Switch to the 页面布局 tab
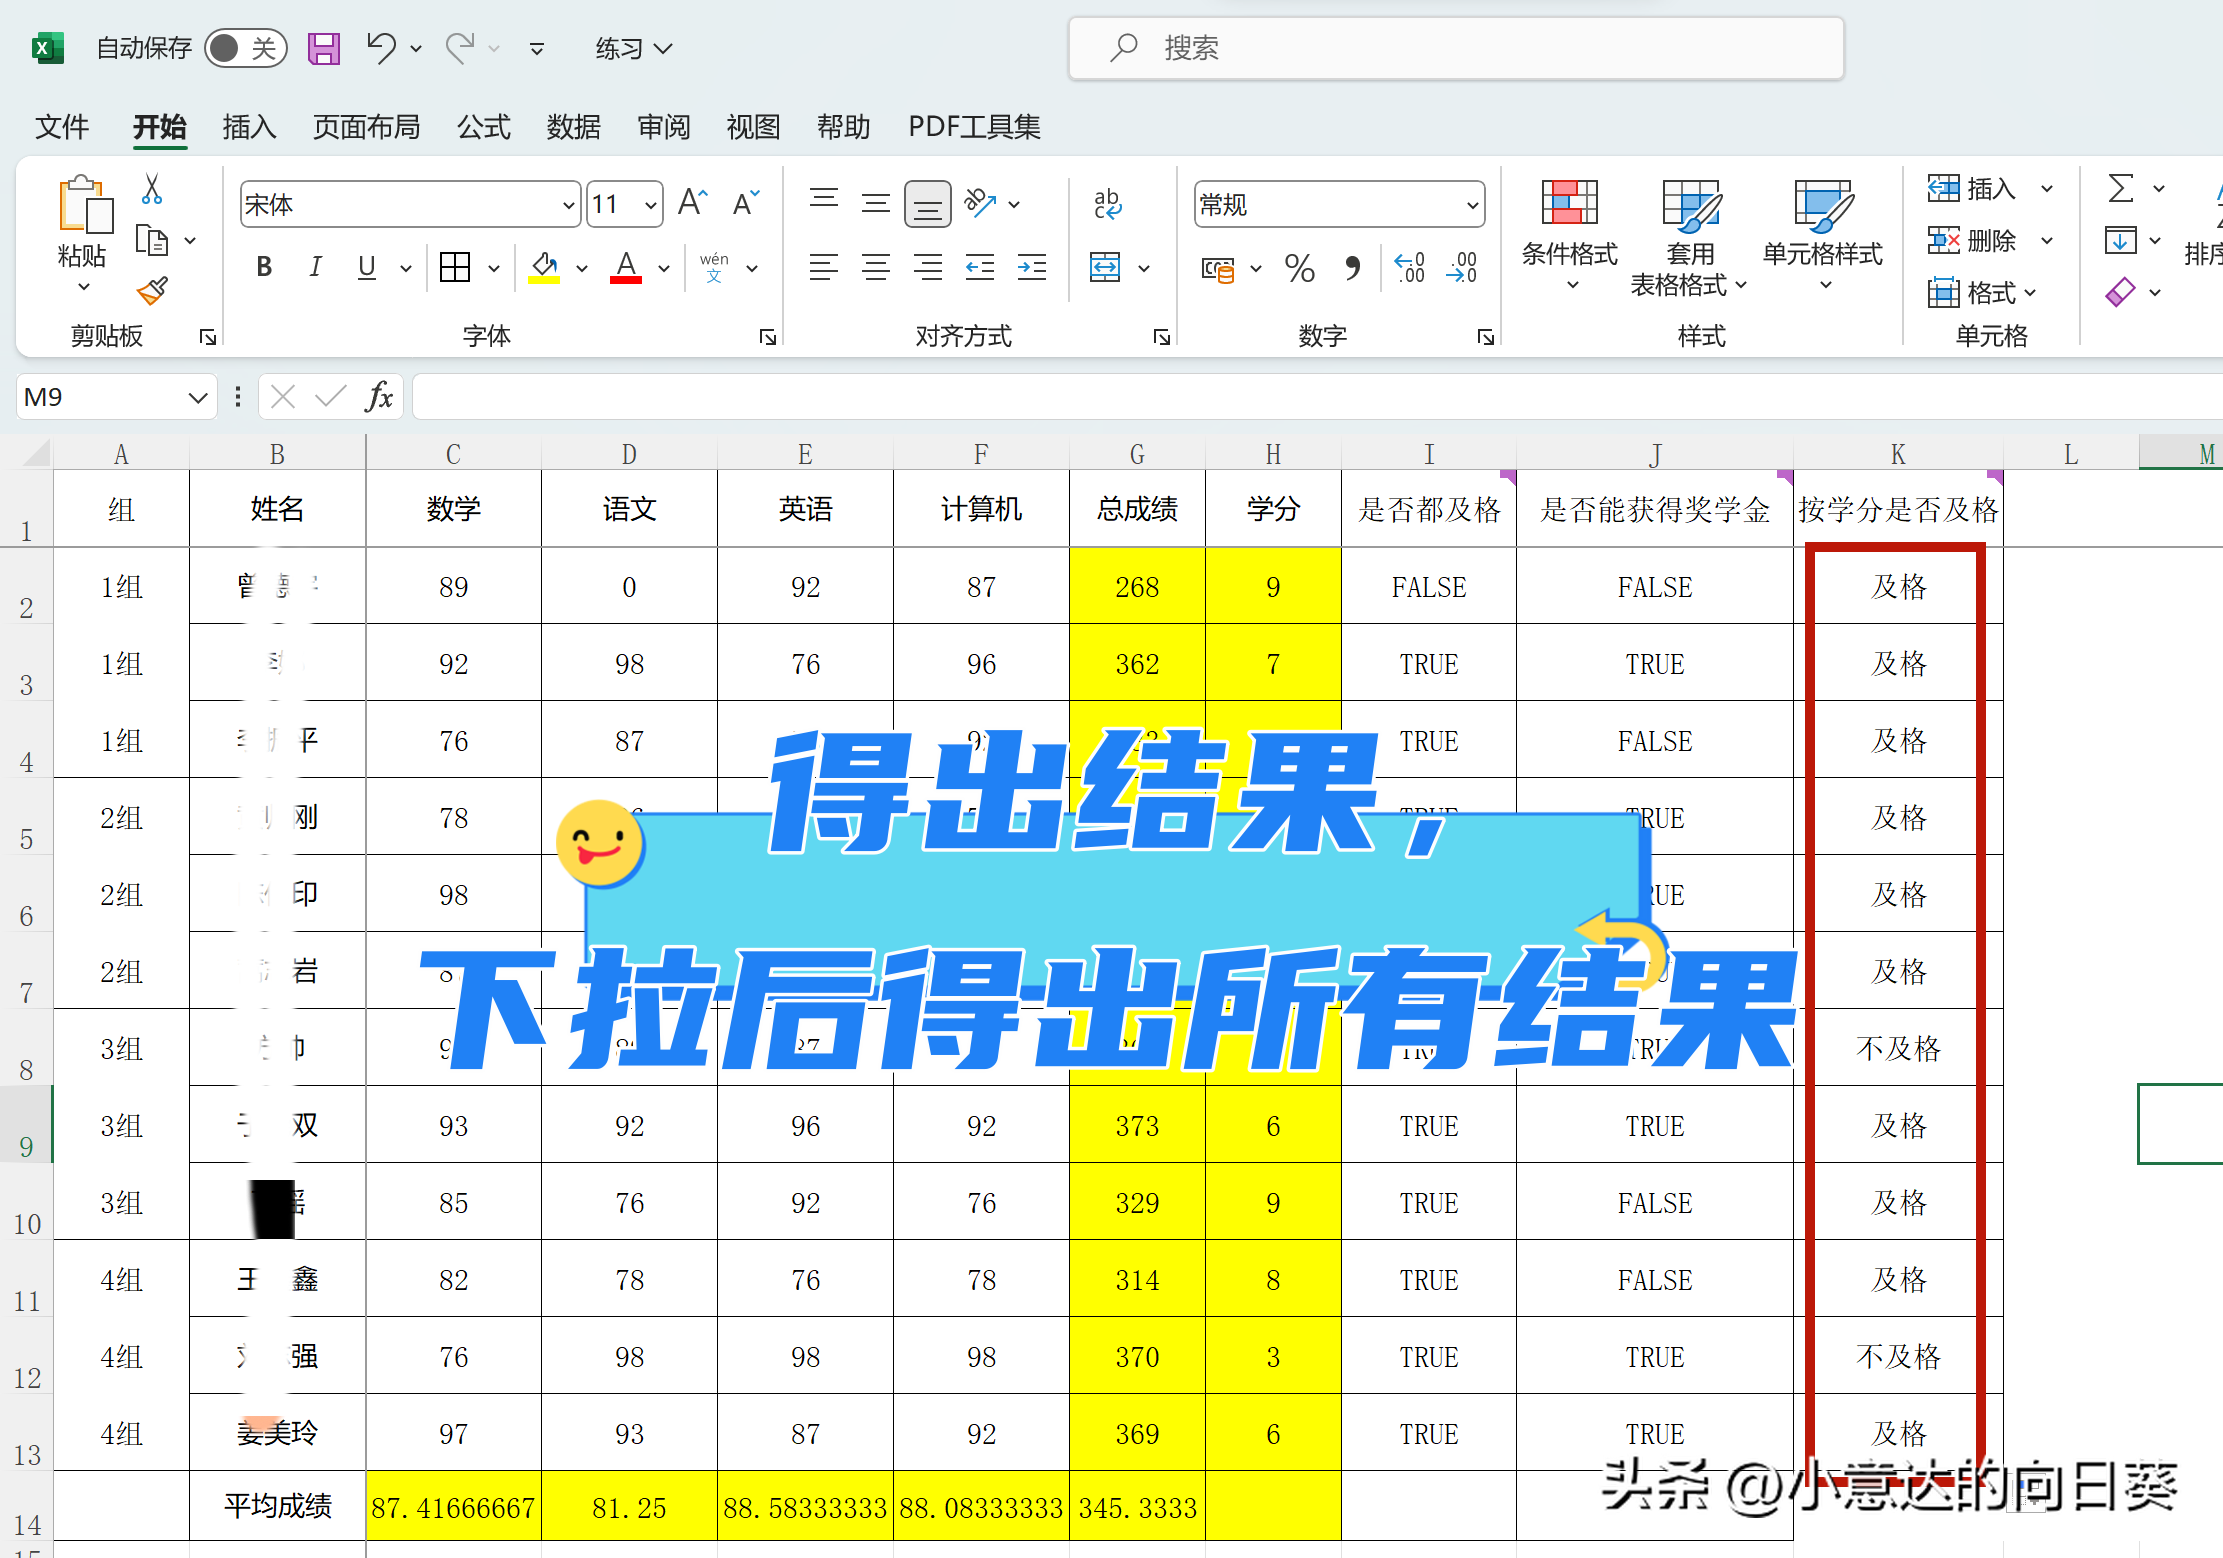Viewport: 2223px width, 1558px height. 366,127
